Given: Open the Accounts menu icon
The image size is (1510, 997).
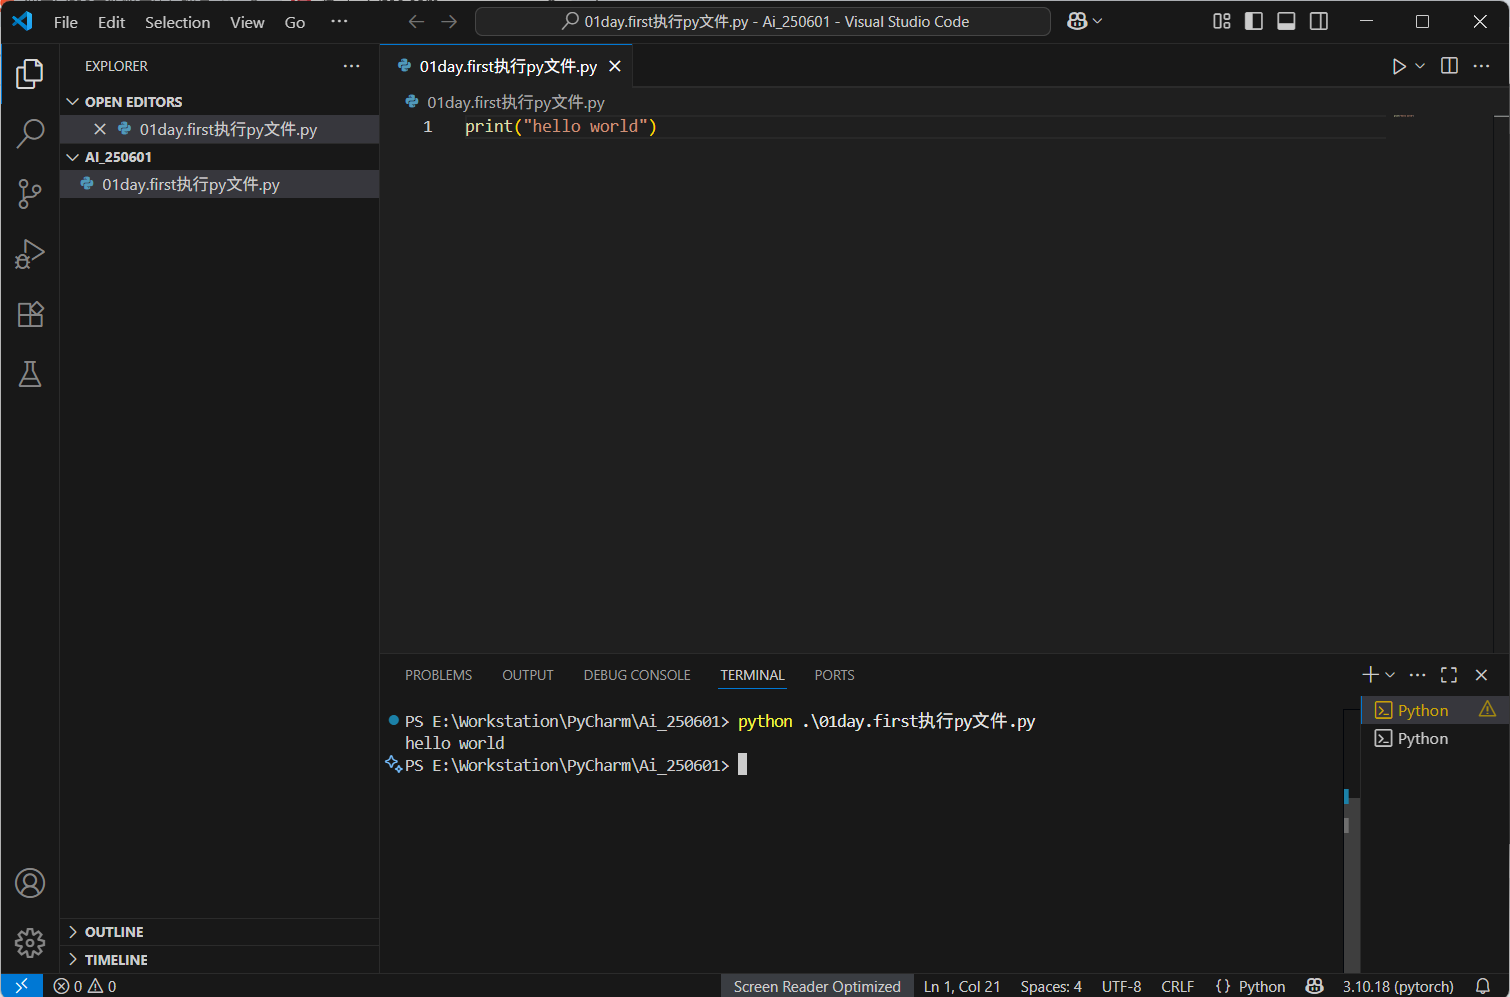Looking at the screenshot, I should pyautogui.click(x=30, y=883).
